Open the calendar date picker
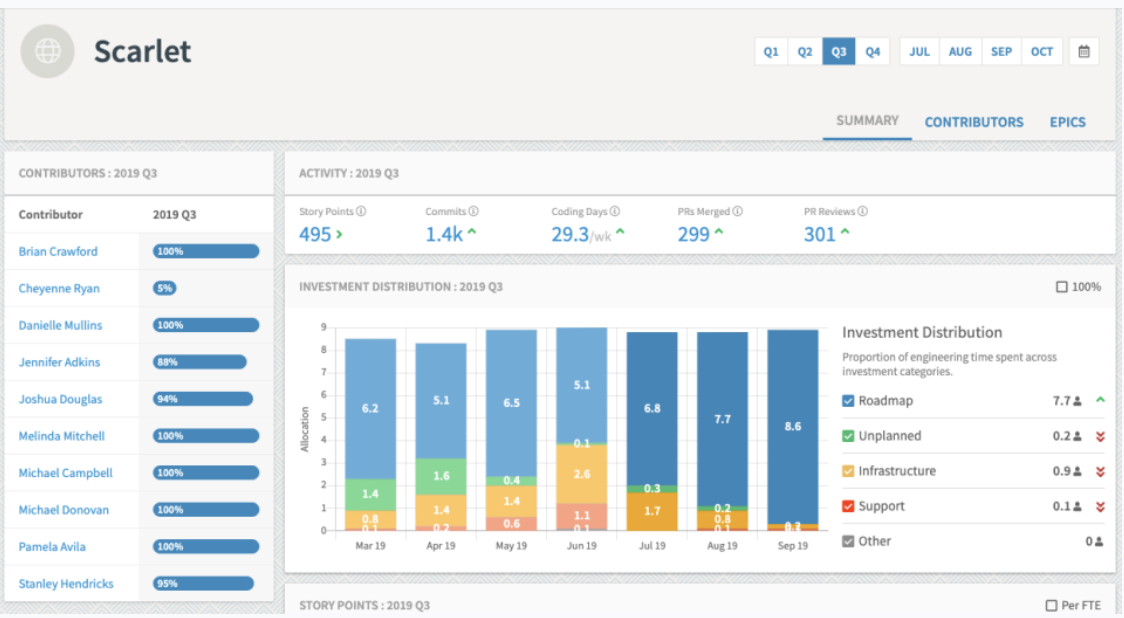 pyautogui.click(x=1084, y=50)
